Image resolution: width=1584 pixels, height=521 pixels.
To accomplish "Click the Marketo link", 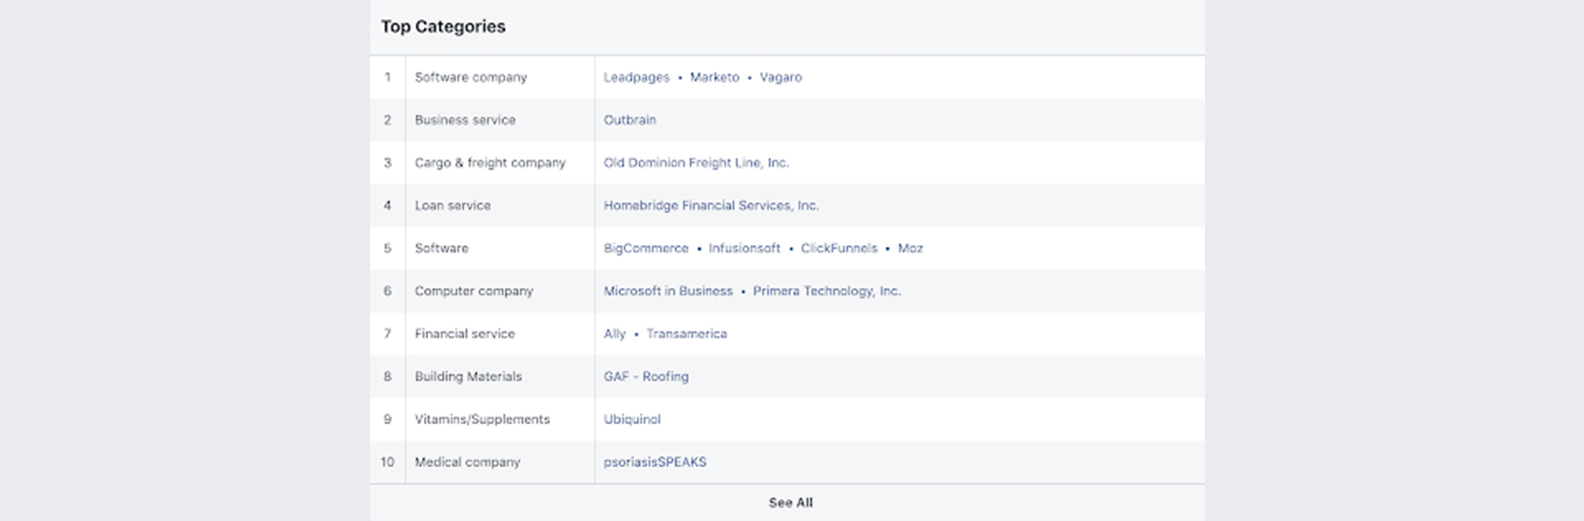I will 714,77.
